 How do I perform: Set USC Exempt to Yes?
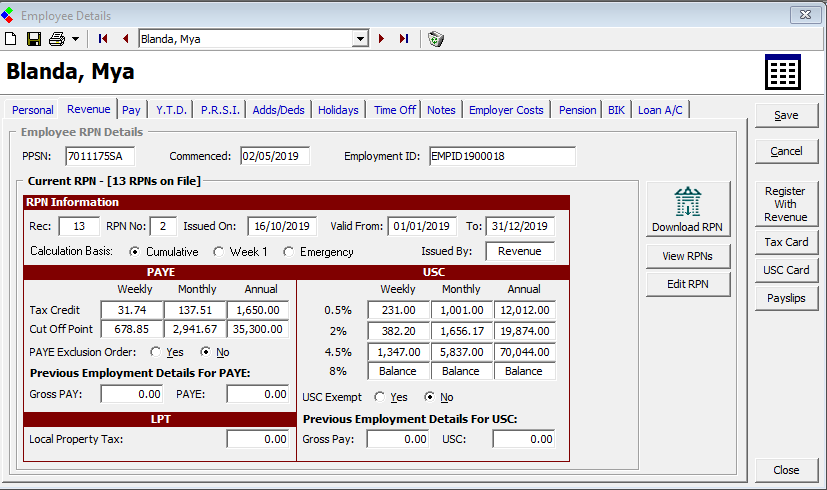tap(378, 397)
